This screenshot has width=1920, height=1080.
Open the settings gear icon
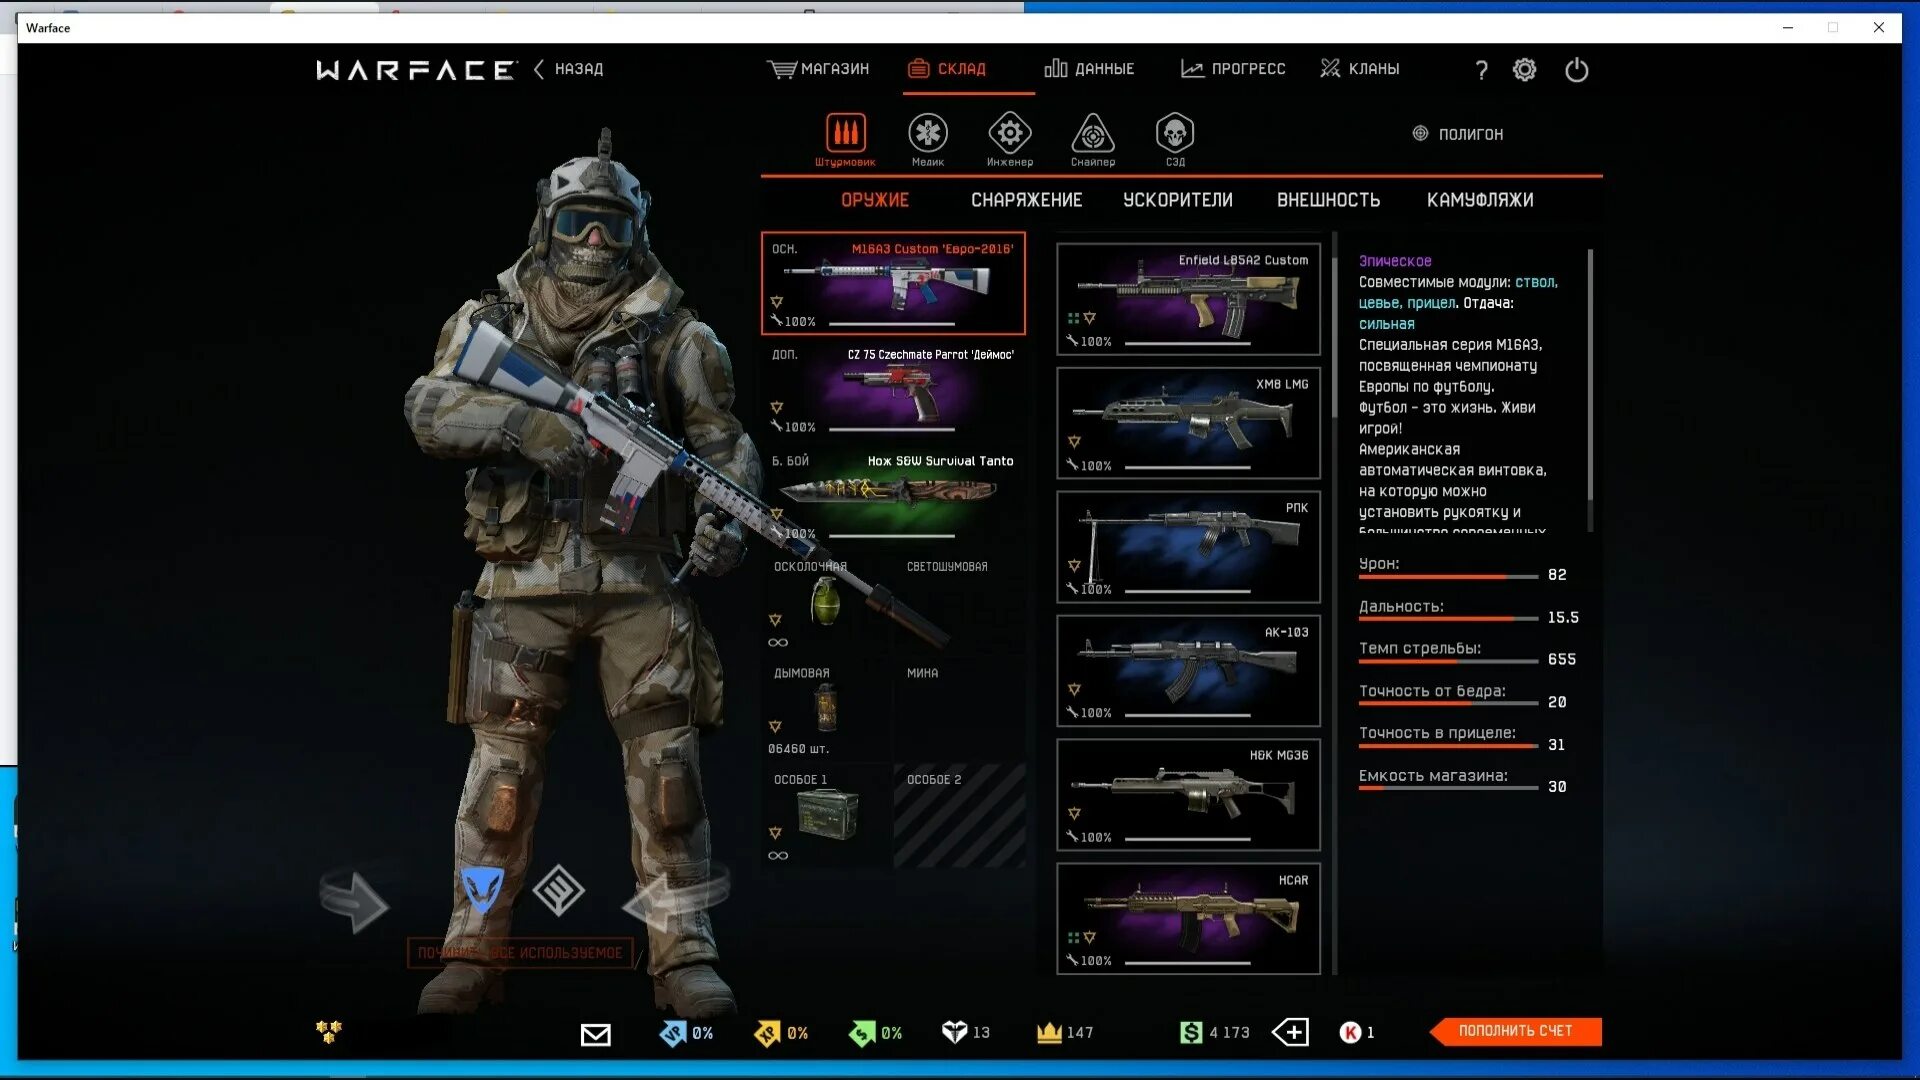tap(1524, 69)
